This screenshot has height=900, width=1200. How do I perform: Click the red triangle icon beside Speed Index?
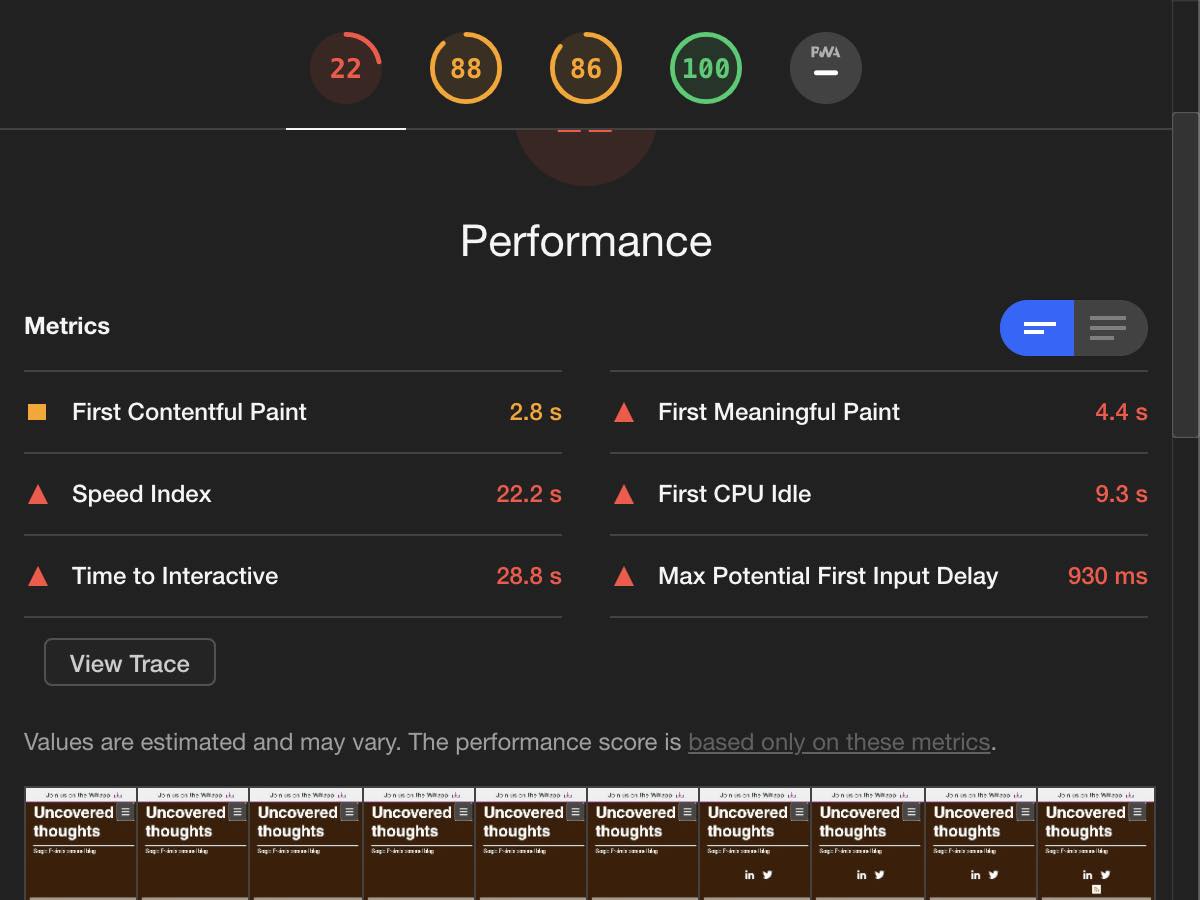tap(38, 494)
